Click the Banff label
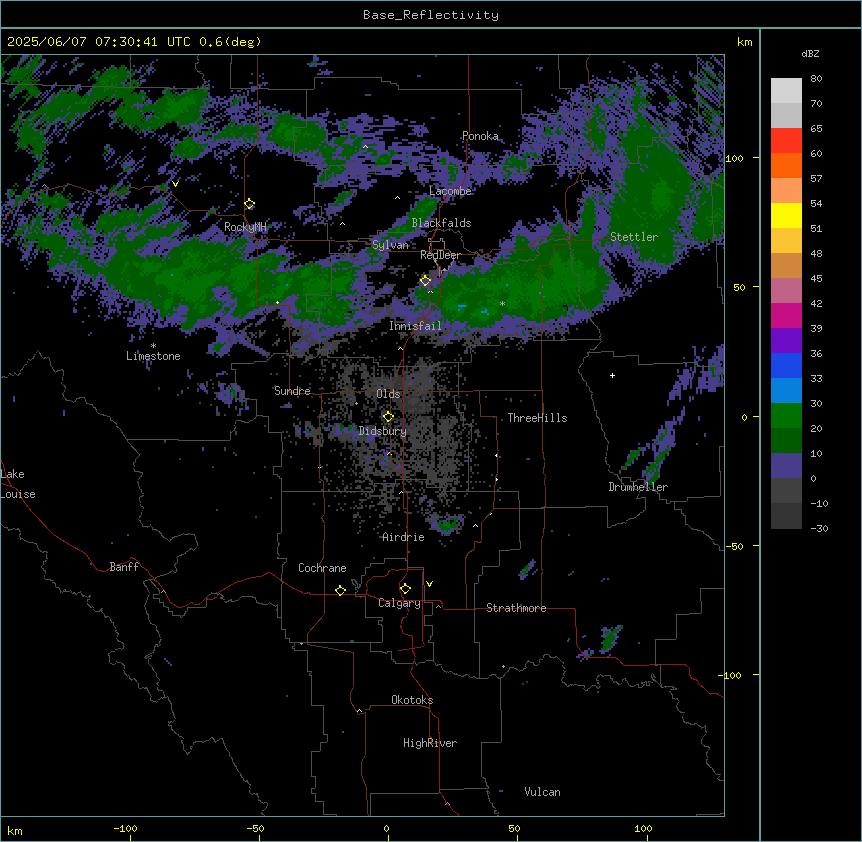 (124, 567)
